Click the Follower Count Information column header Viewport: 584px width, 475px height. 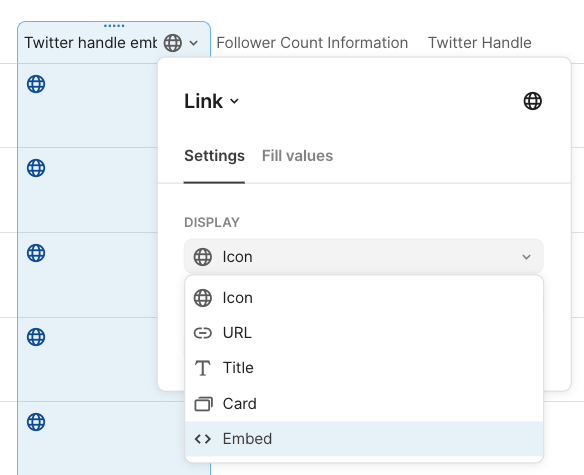[x=312, y=43]
